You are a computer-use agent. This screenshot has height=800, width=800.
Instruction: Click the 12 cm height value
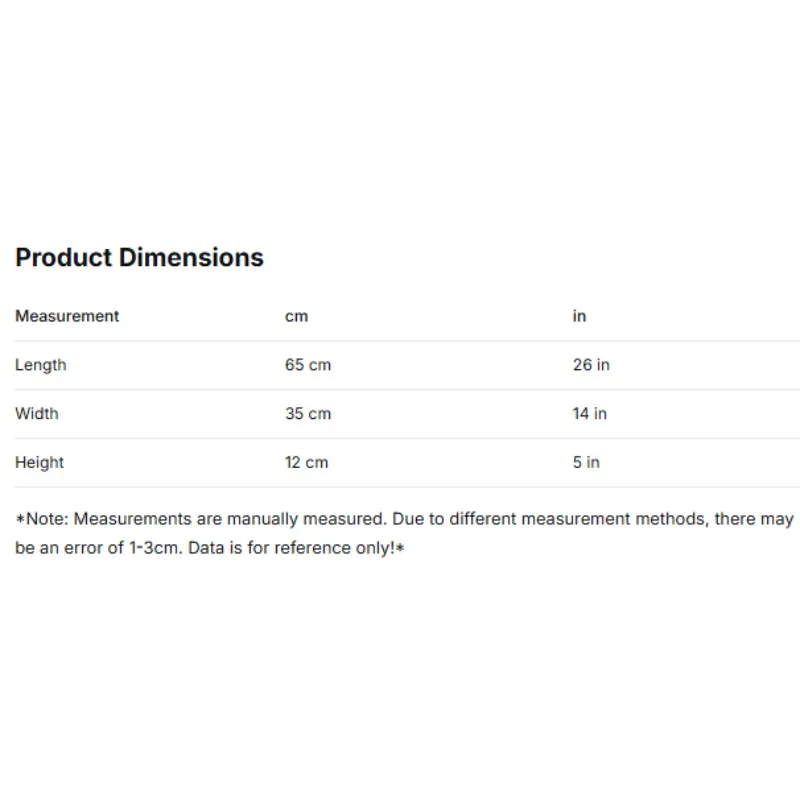pos(306,462)
